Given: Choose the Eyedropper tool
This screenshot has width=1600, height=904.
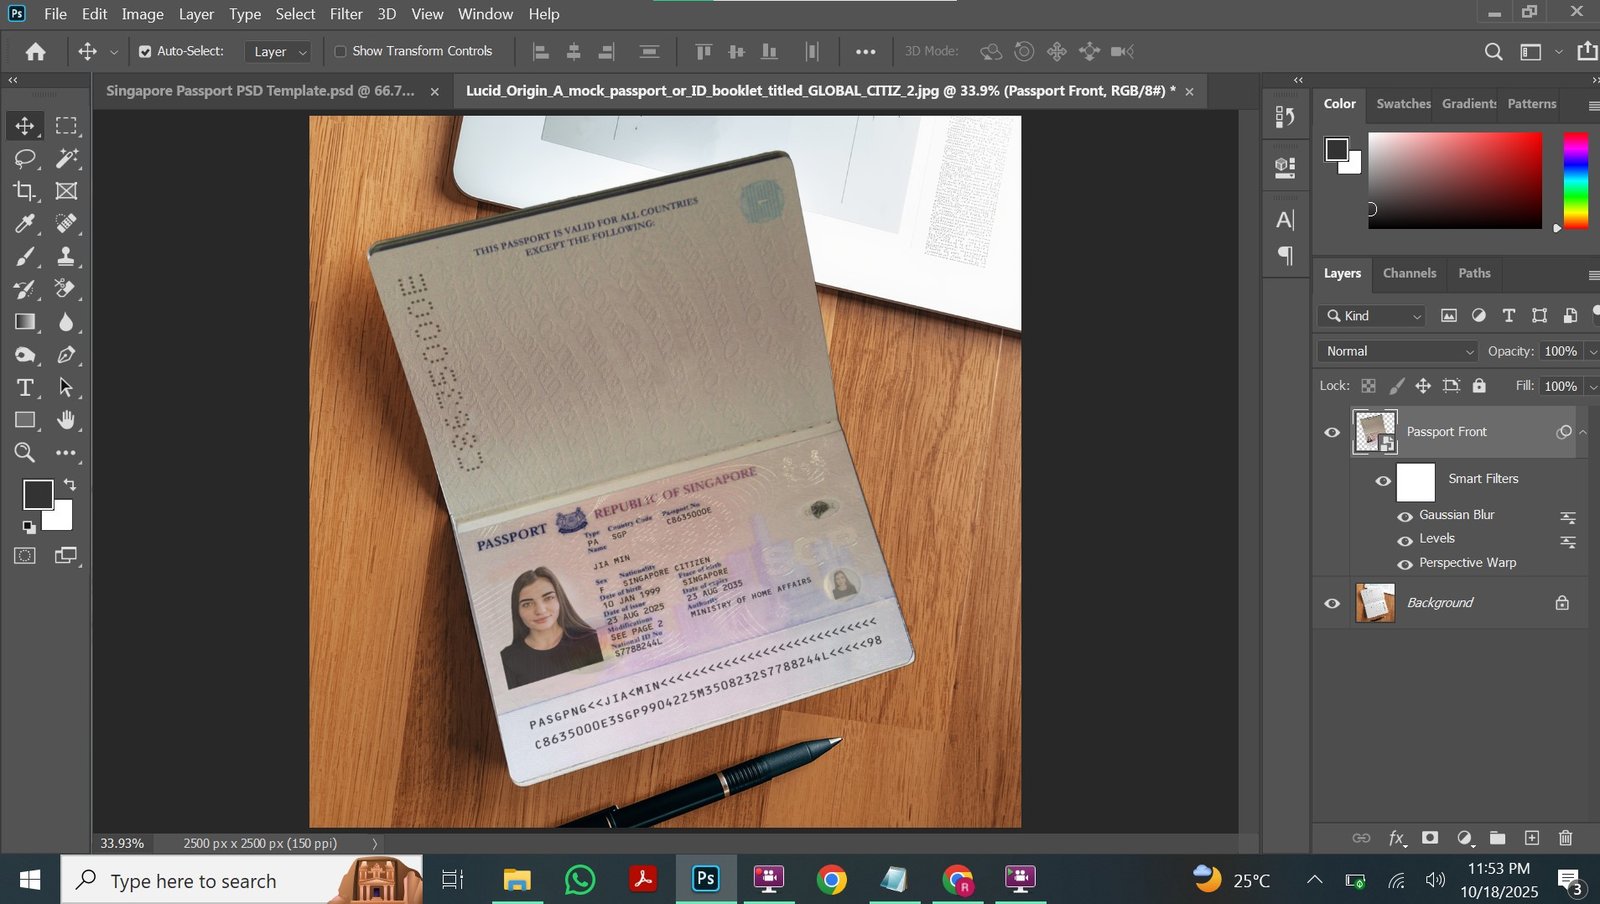Looking at the screenshot, I should pos(25,224).
